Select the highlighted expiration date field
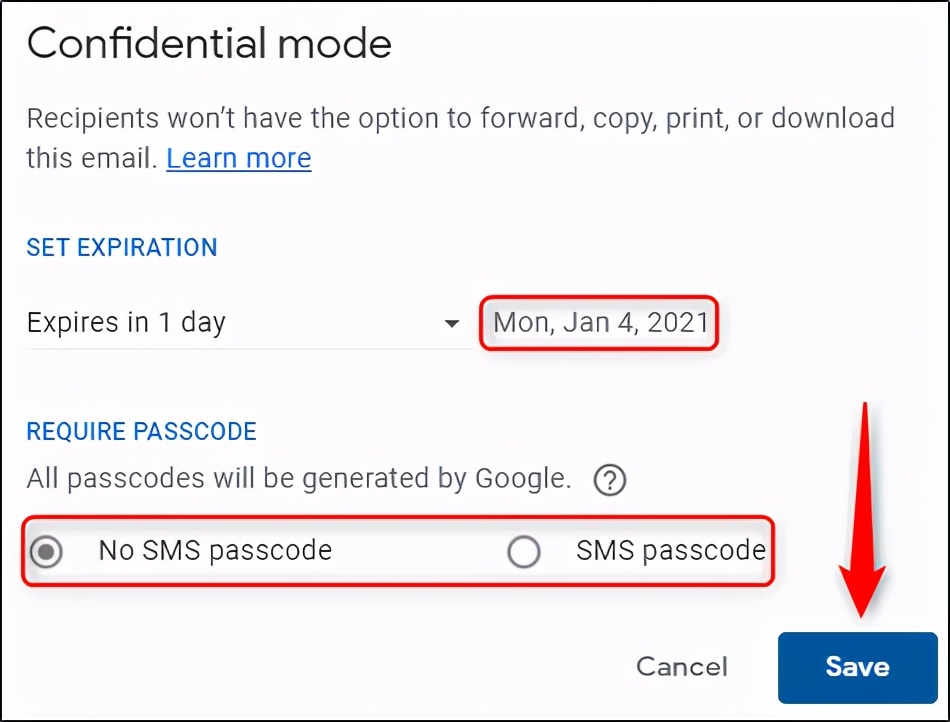Image resolution: width=950 pixels, height=722 pixels. point(599,322)
